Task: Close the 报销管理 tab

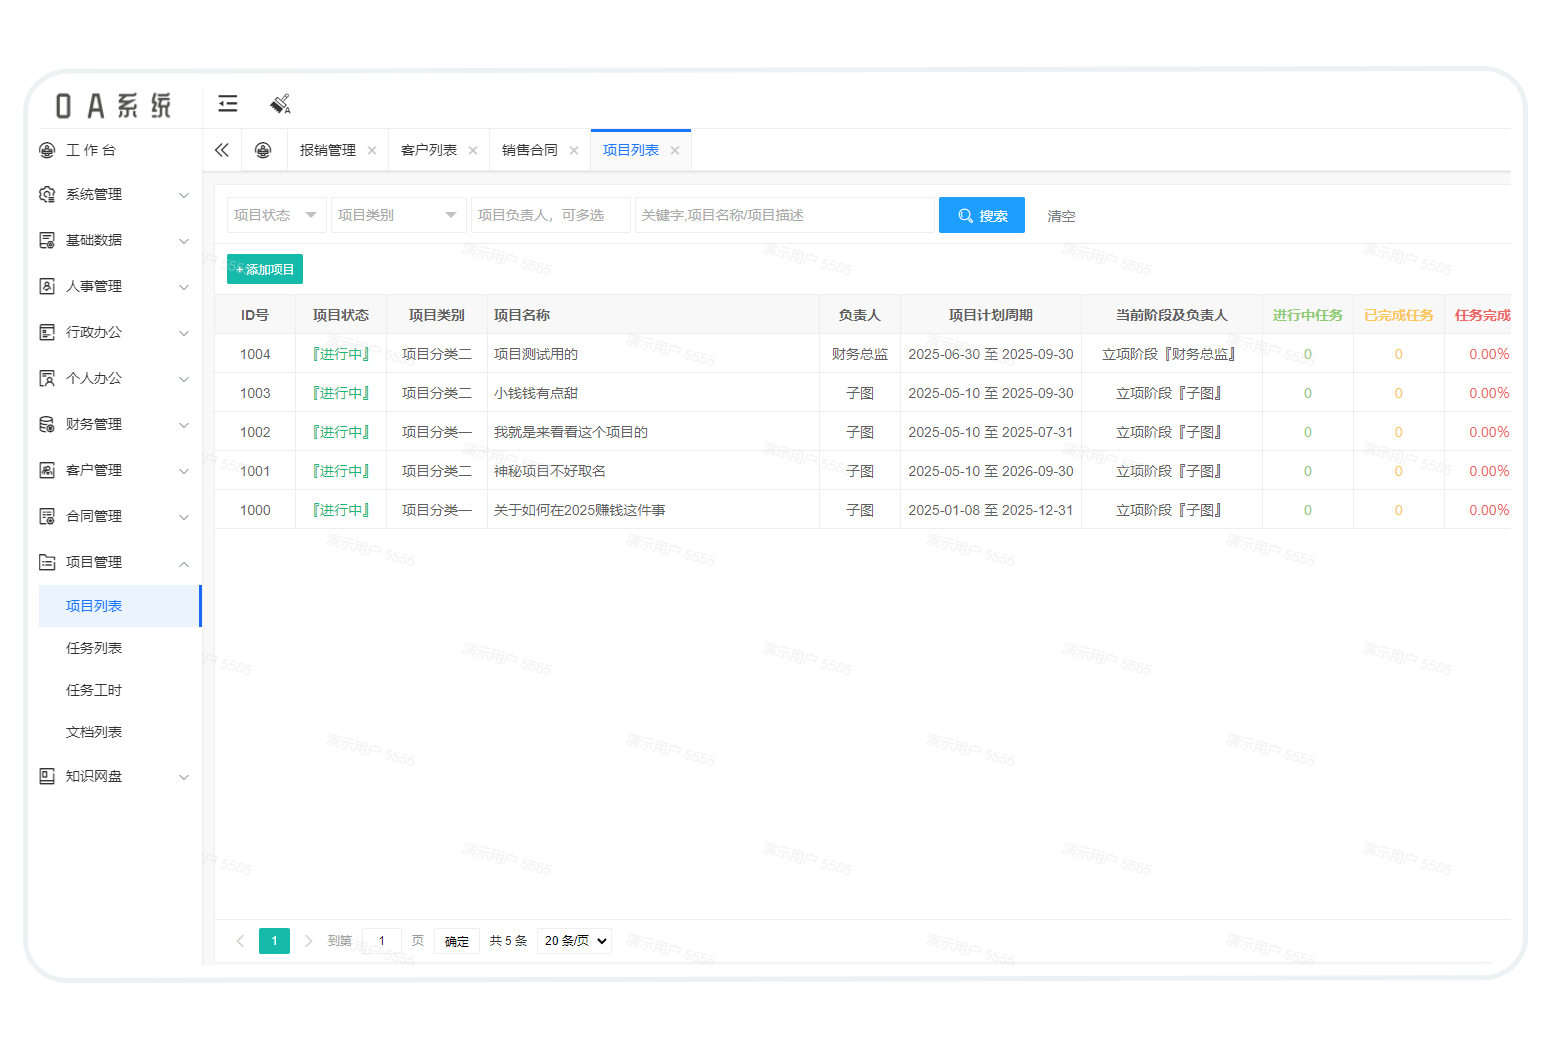Action: pos(372,151)
